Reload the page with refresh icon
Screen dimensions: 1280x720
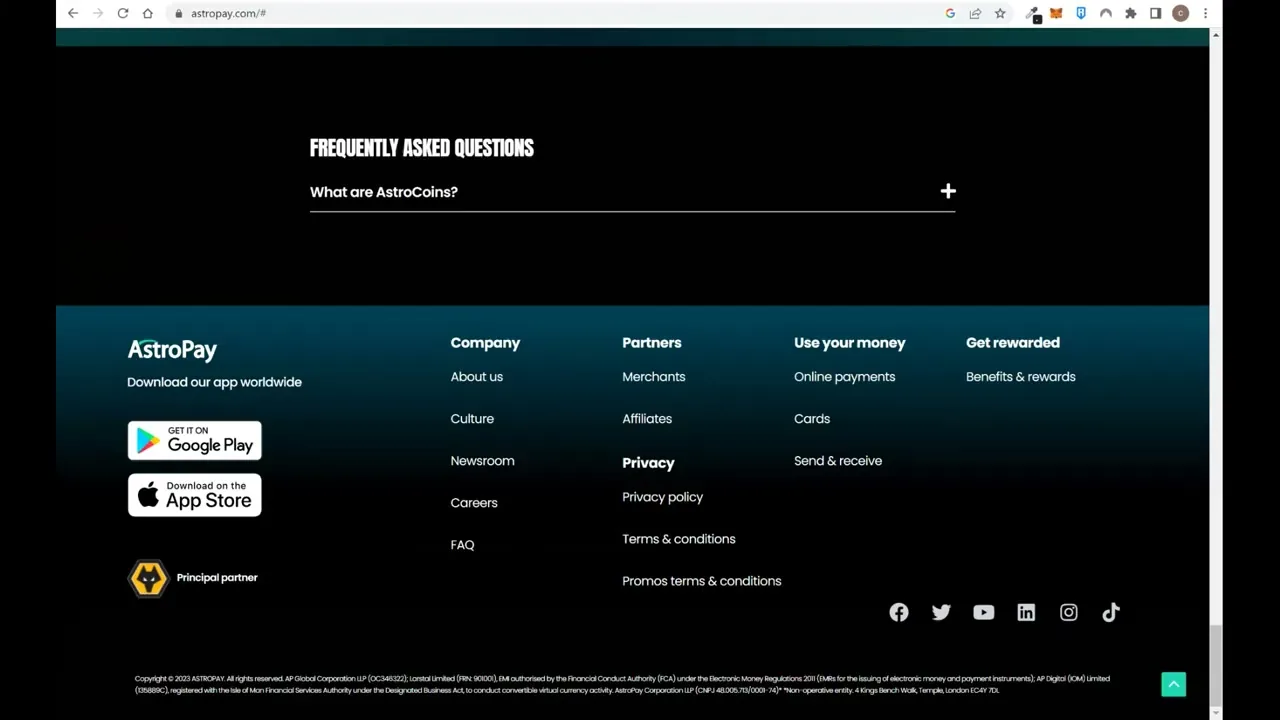[x=122, y=13]
